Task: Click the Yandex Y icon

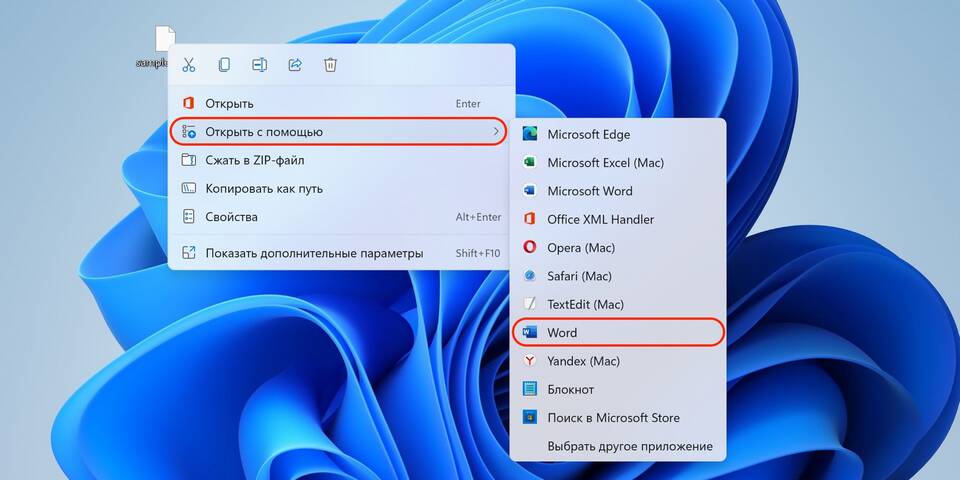Action: (530, 361)
